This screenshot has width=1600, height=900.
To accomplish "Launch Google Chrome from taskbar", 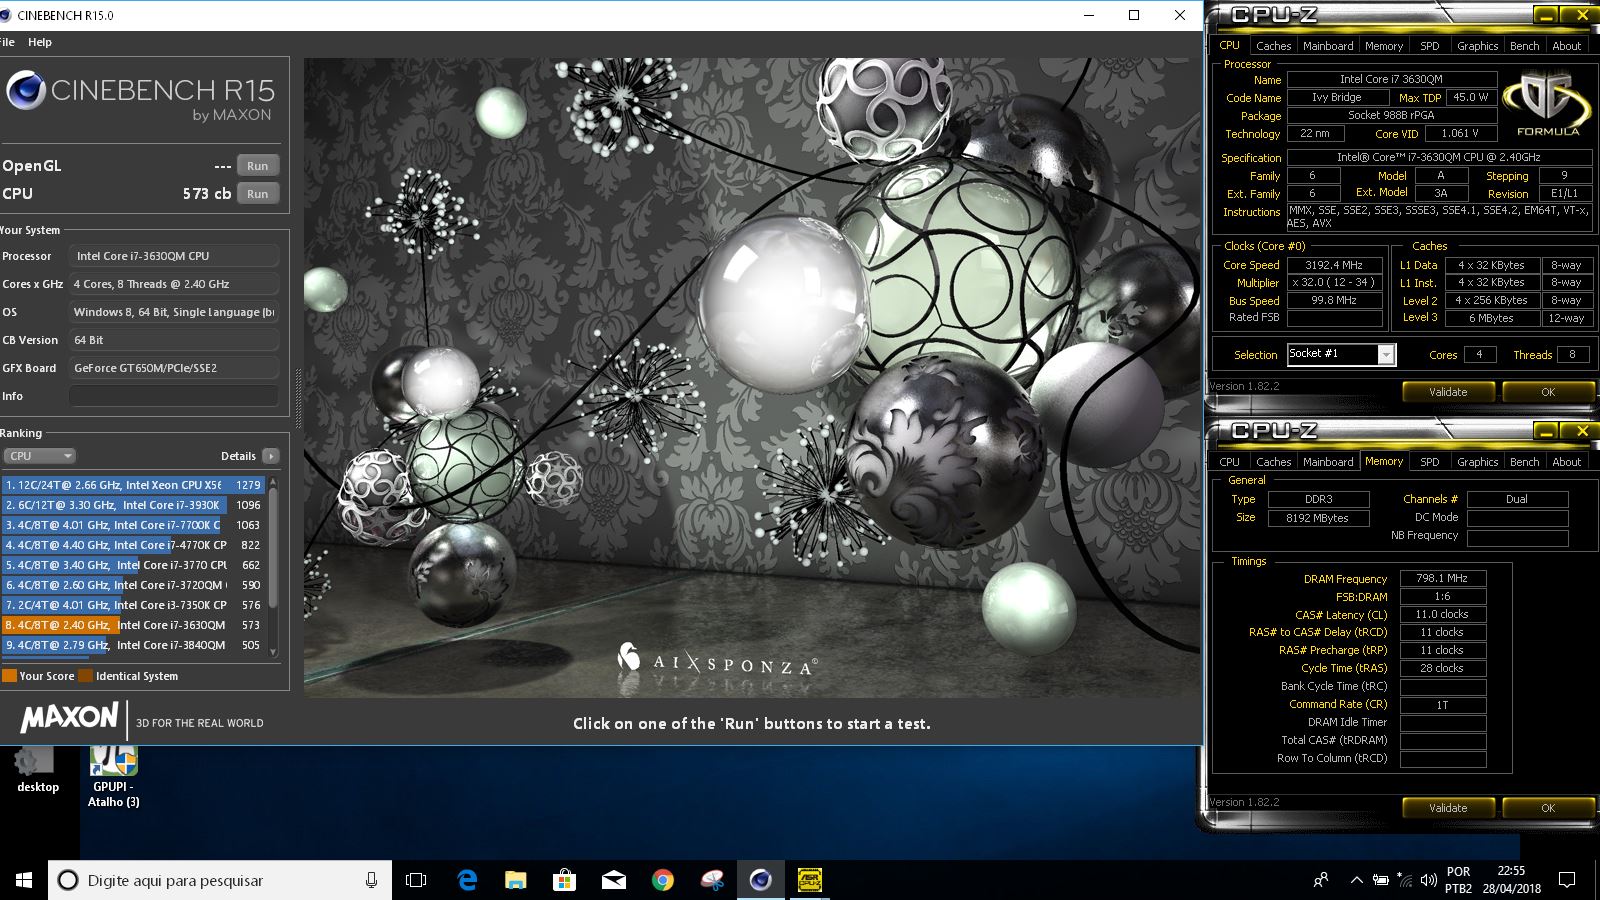I will click(663, 880).
